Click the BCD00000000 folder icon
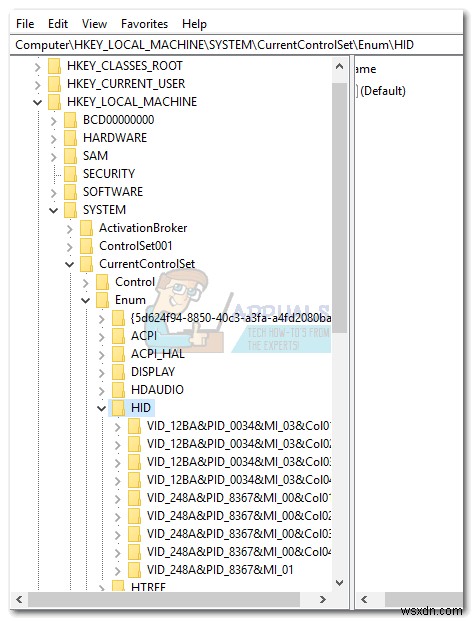The image size is (474, 621). click(x=70, y=120)
